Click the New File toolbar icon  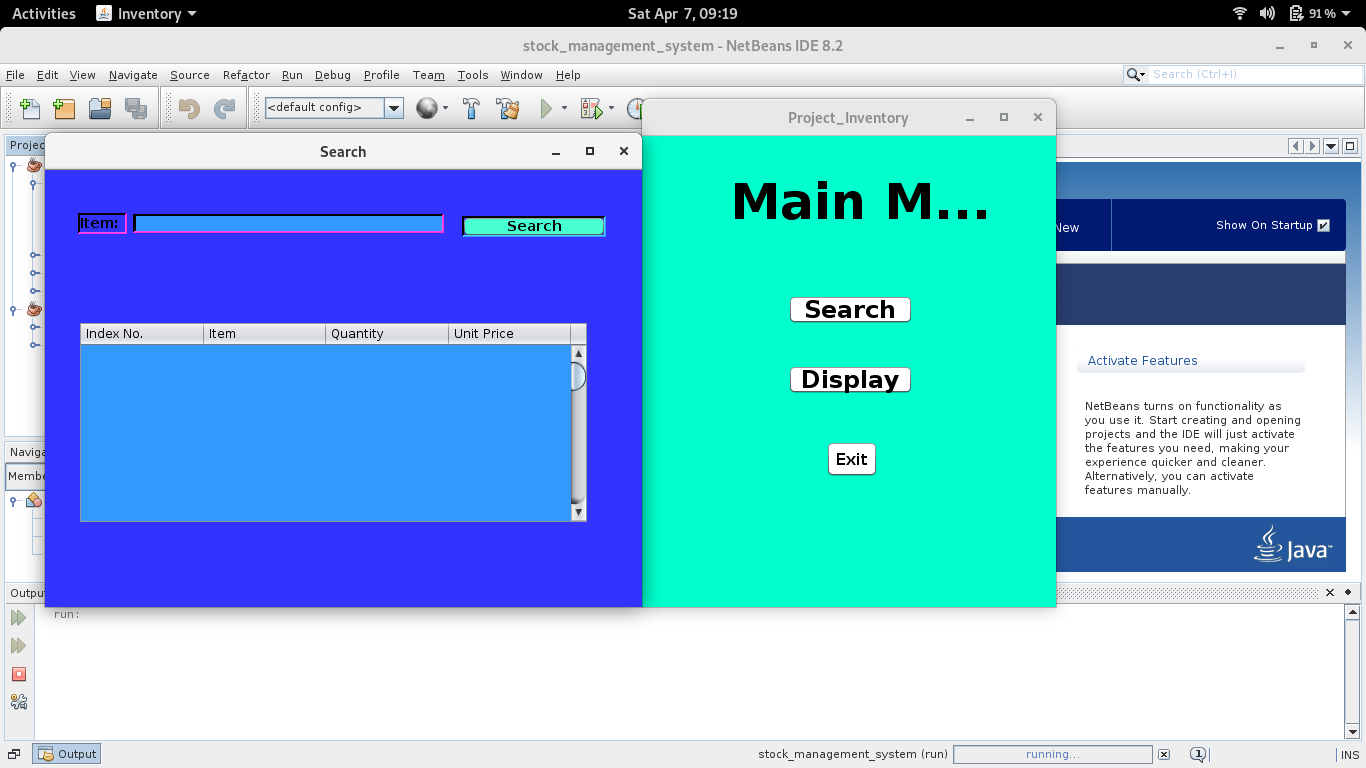point(30,108)
